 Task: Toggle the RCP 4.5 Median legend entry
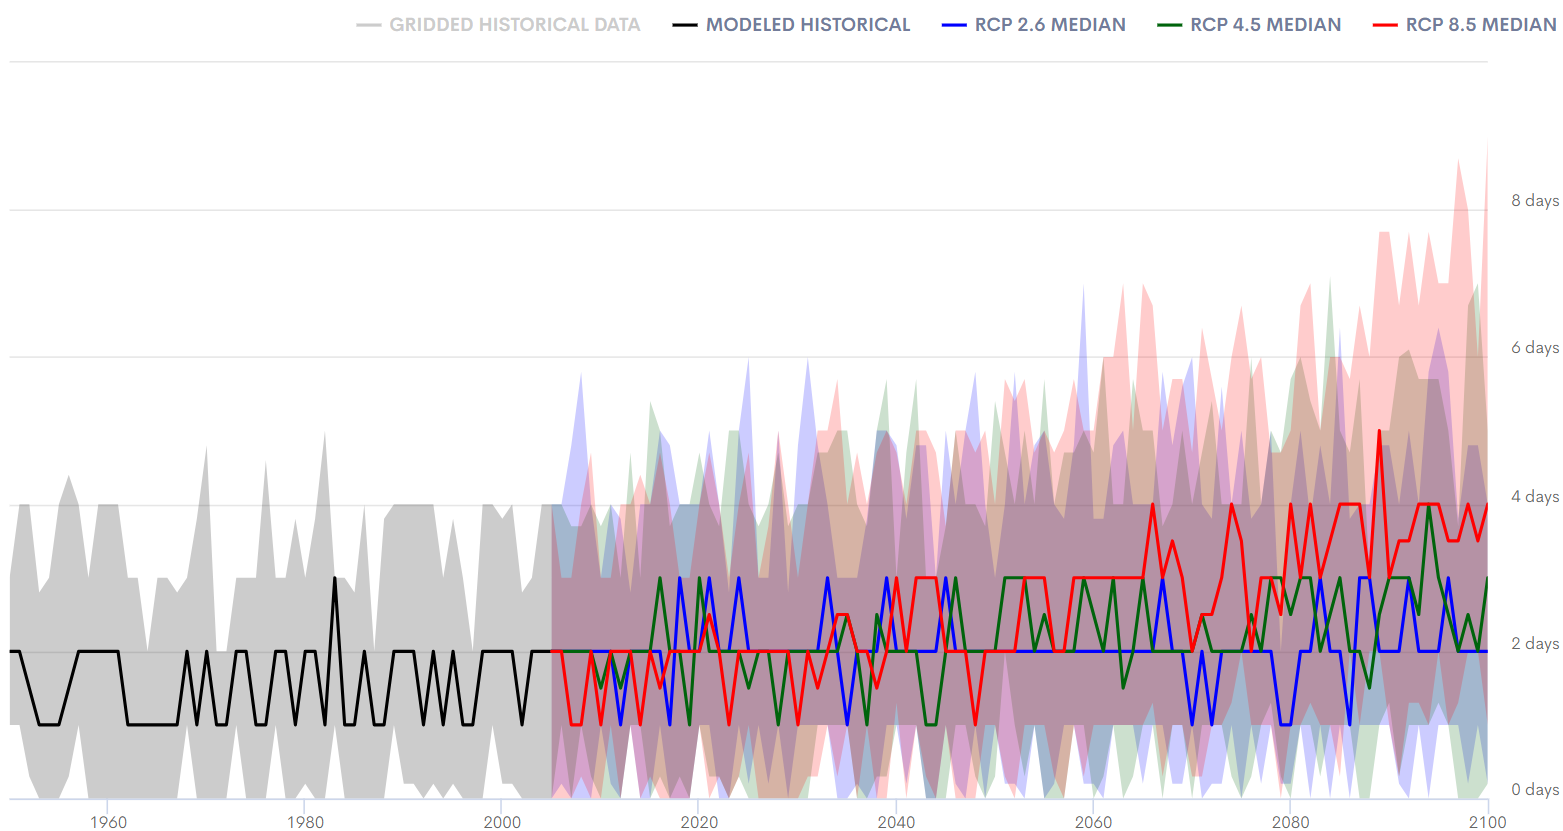click(1249, 25)
